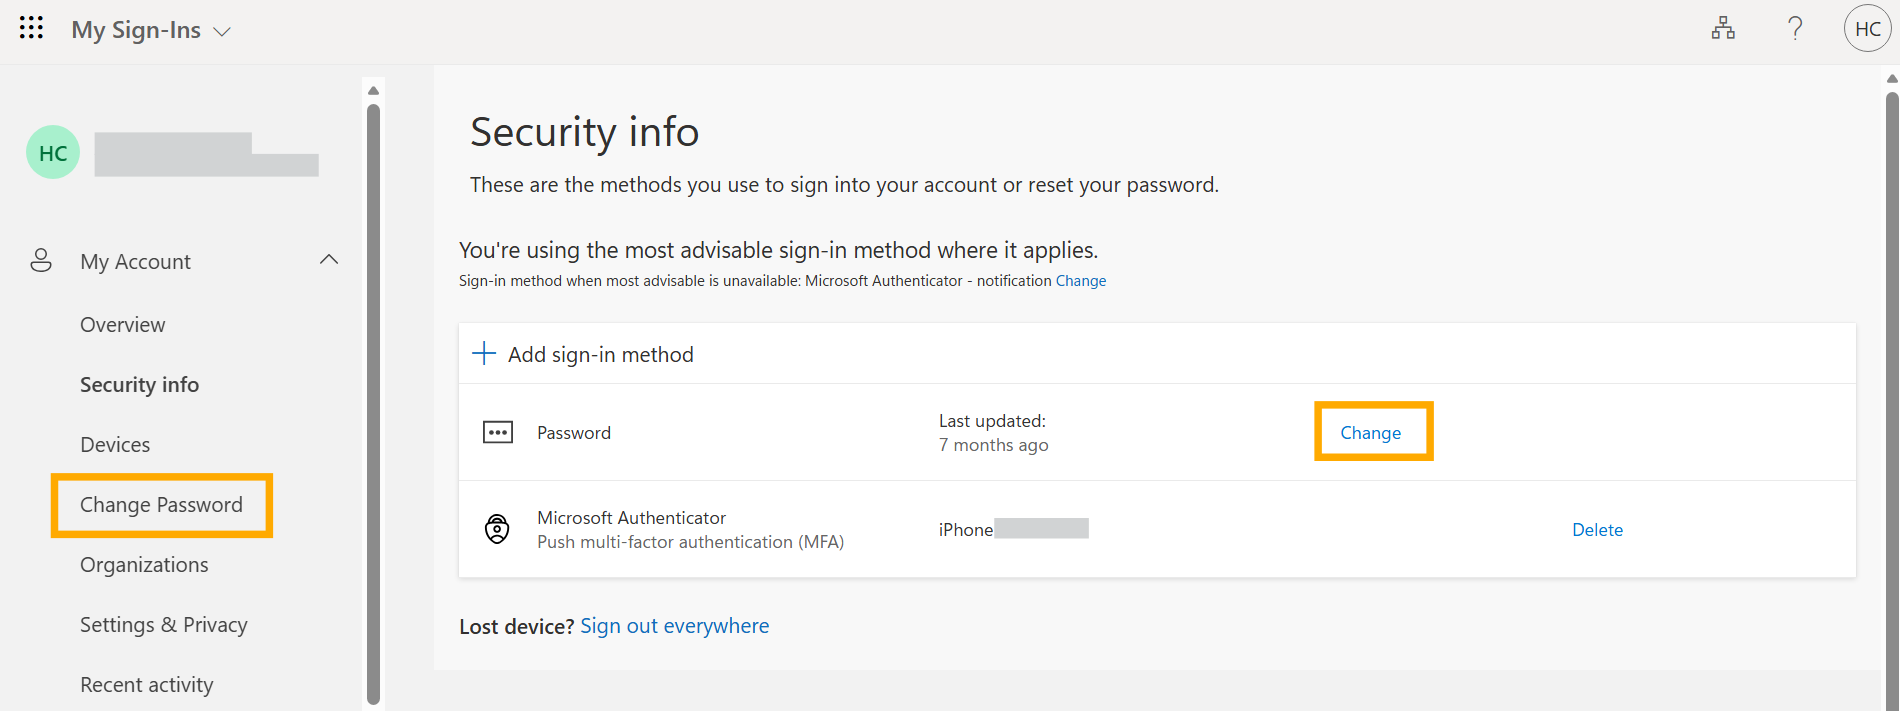Open Settings & Privacy page
Image resolution: width=1900 pixels, height=711 pixels.
coord(164,625)
